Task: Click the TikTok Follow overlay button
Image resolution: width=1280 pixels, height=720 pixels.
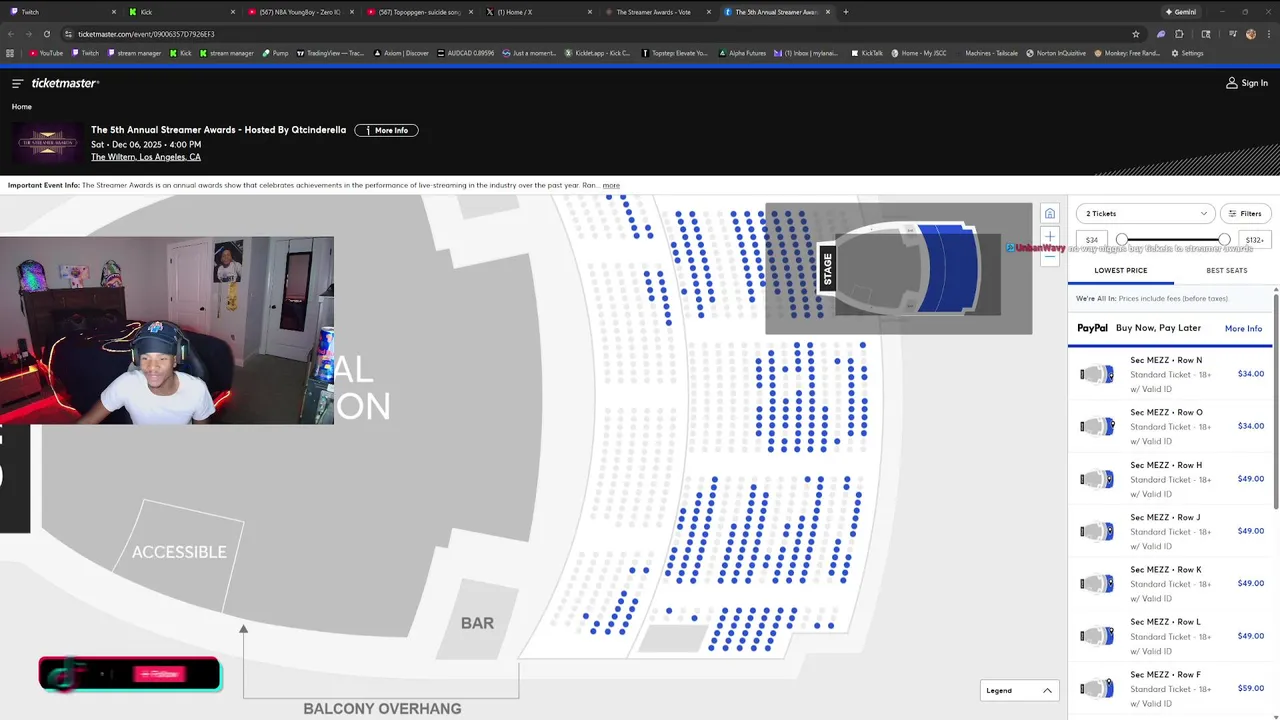Action: (130, 675)
